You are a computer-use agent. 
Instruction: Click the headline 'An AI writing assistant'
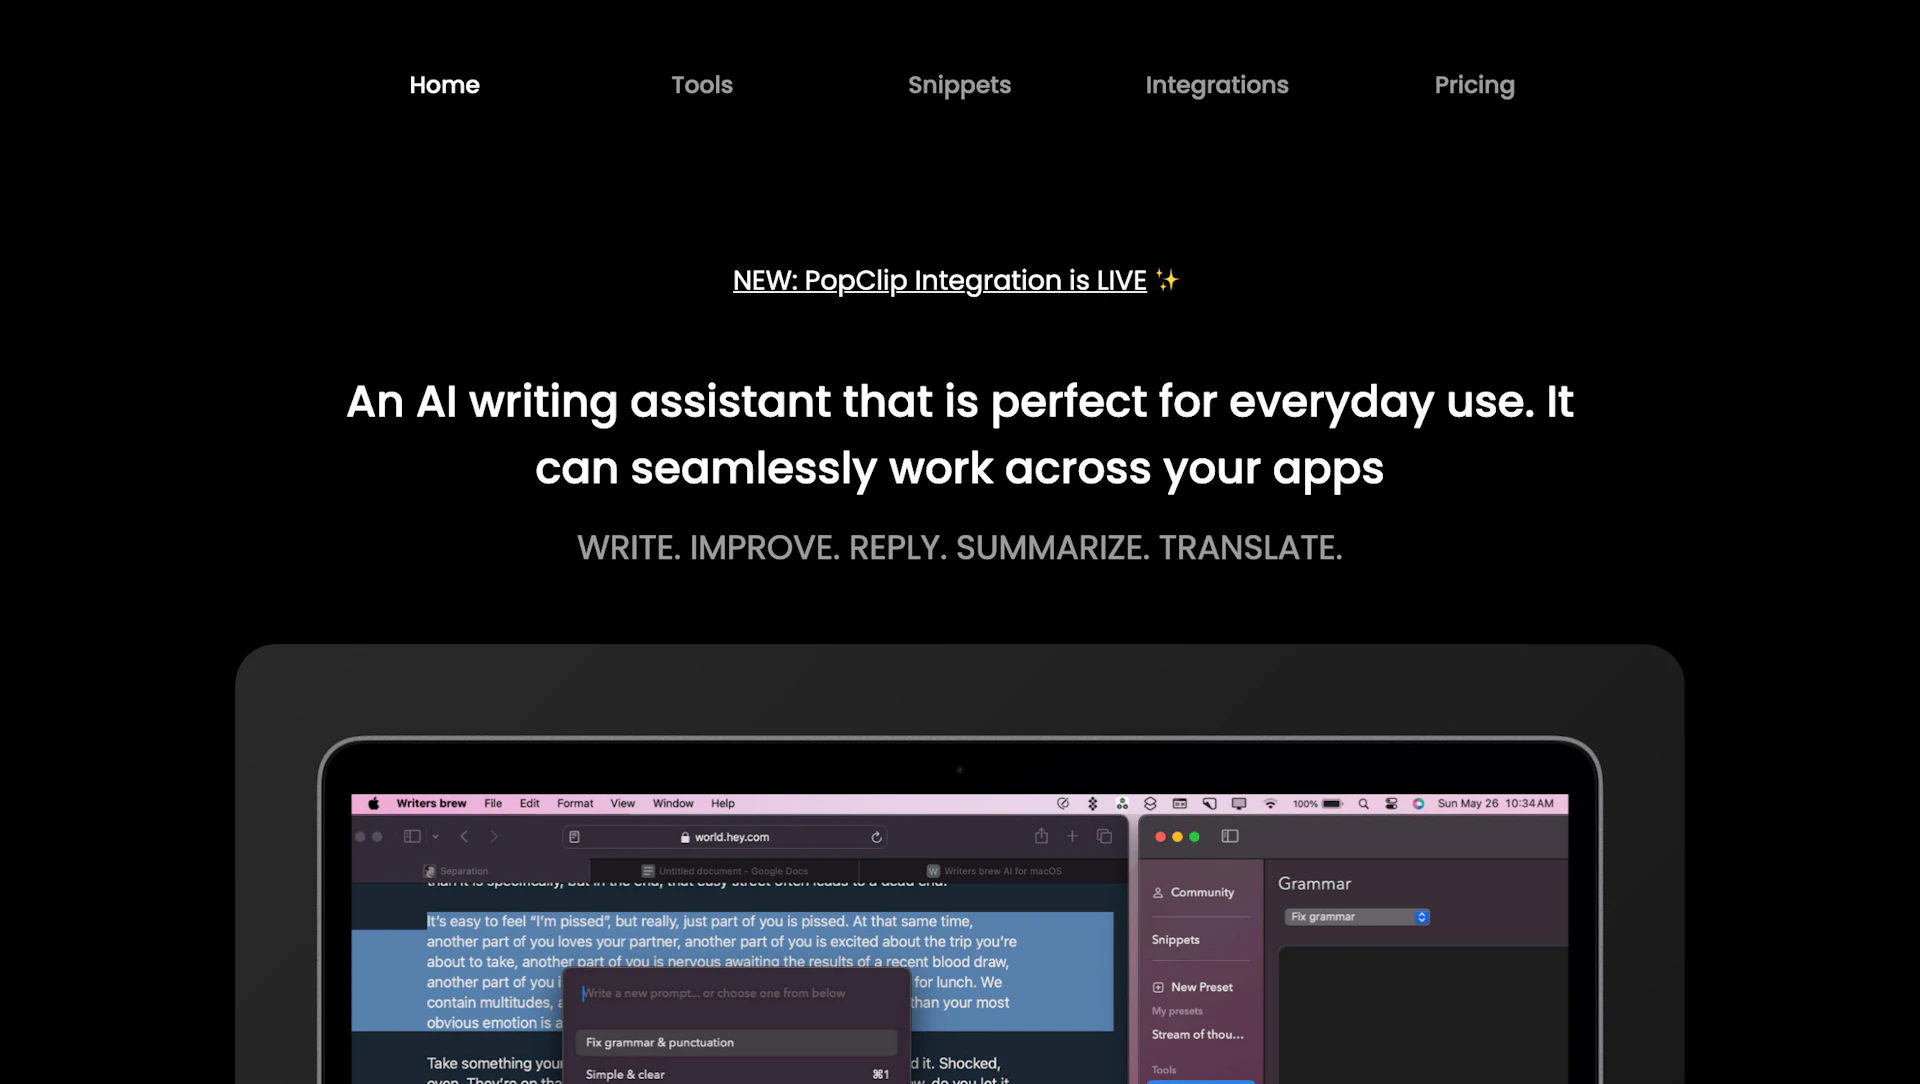[x=959, y=435]
